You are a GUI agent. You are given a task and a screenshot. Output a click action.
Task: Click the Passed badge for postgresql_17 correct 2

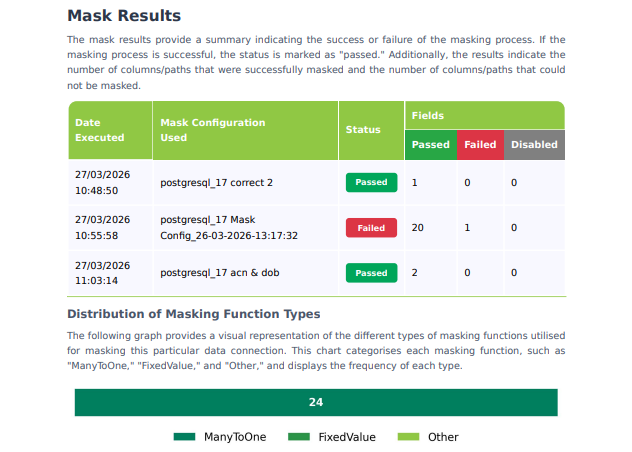pyautogui.click(x=371, y=183)
